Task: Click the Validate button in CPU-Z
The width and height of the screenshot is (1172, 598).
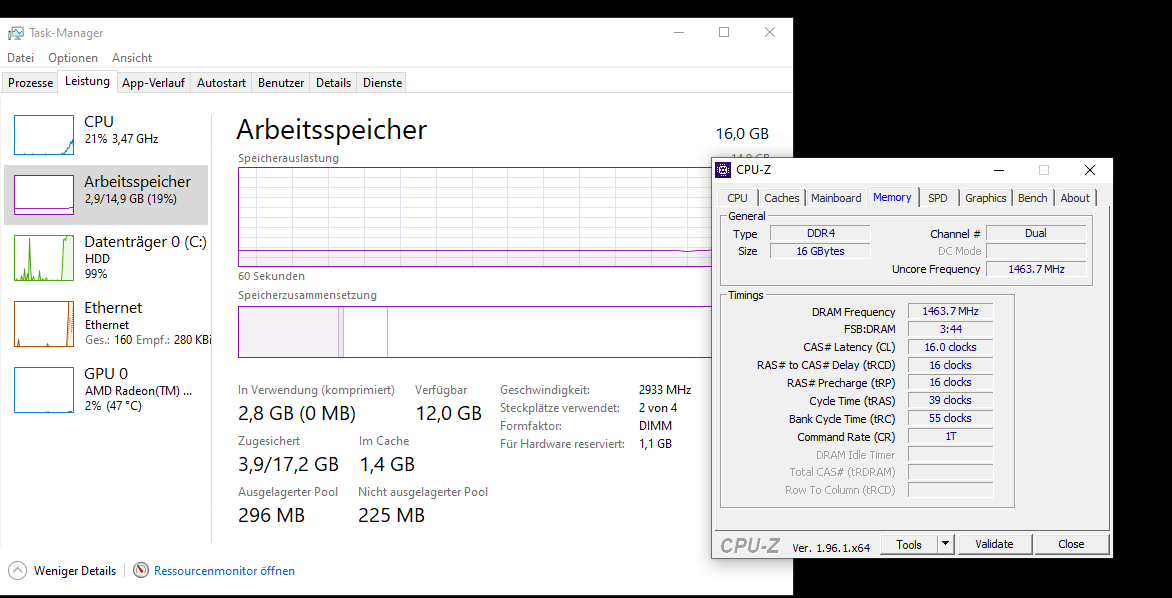Action: [x=994, y=545]
